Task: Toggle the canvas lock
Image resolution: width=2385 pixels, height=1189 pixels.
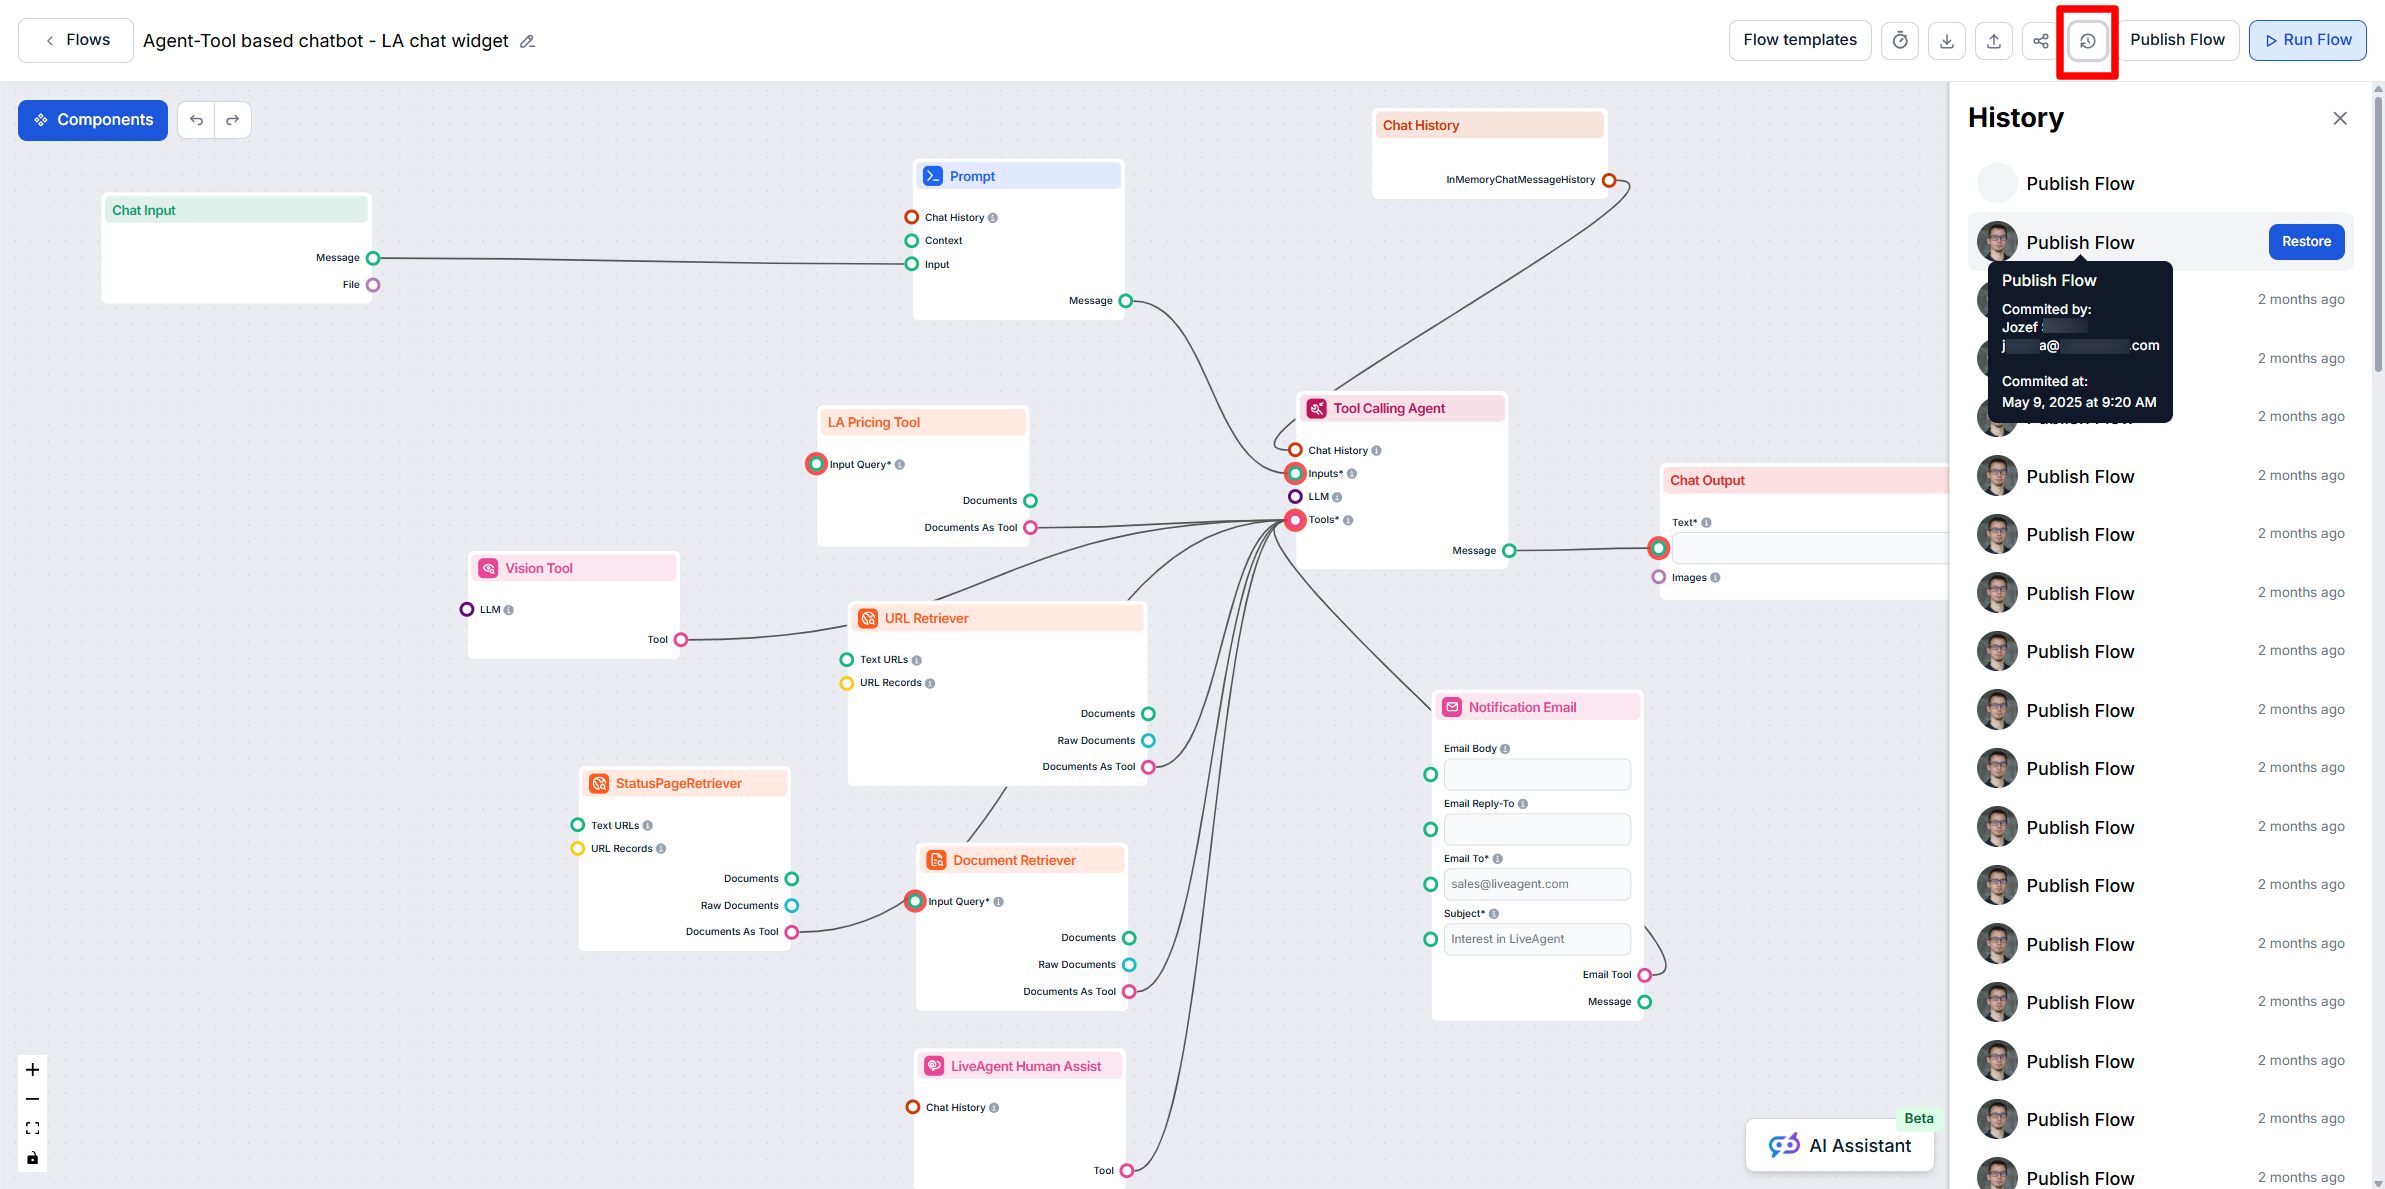Action: coord(32,1158)
